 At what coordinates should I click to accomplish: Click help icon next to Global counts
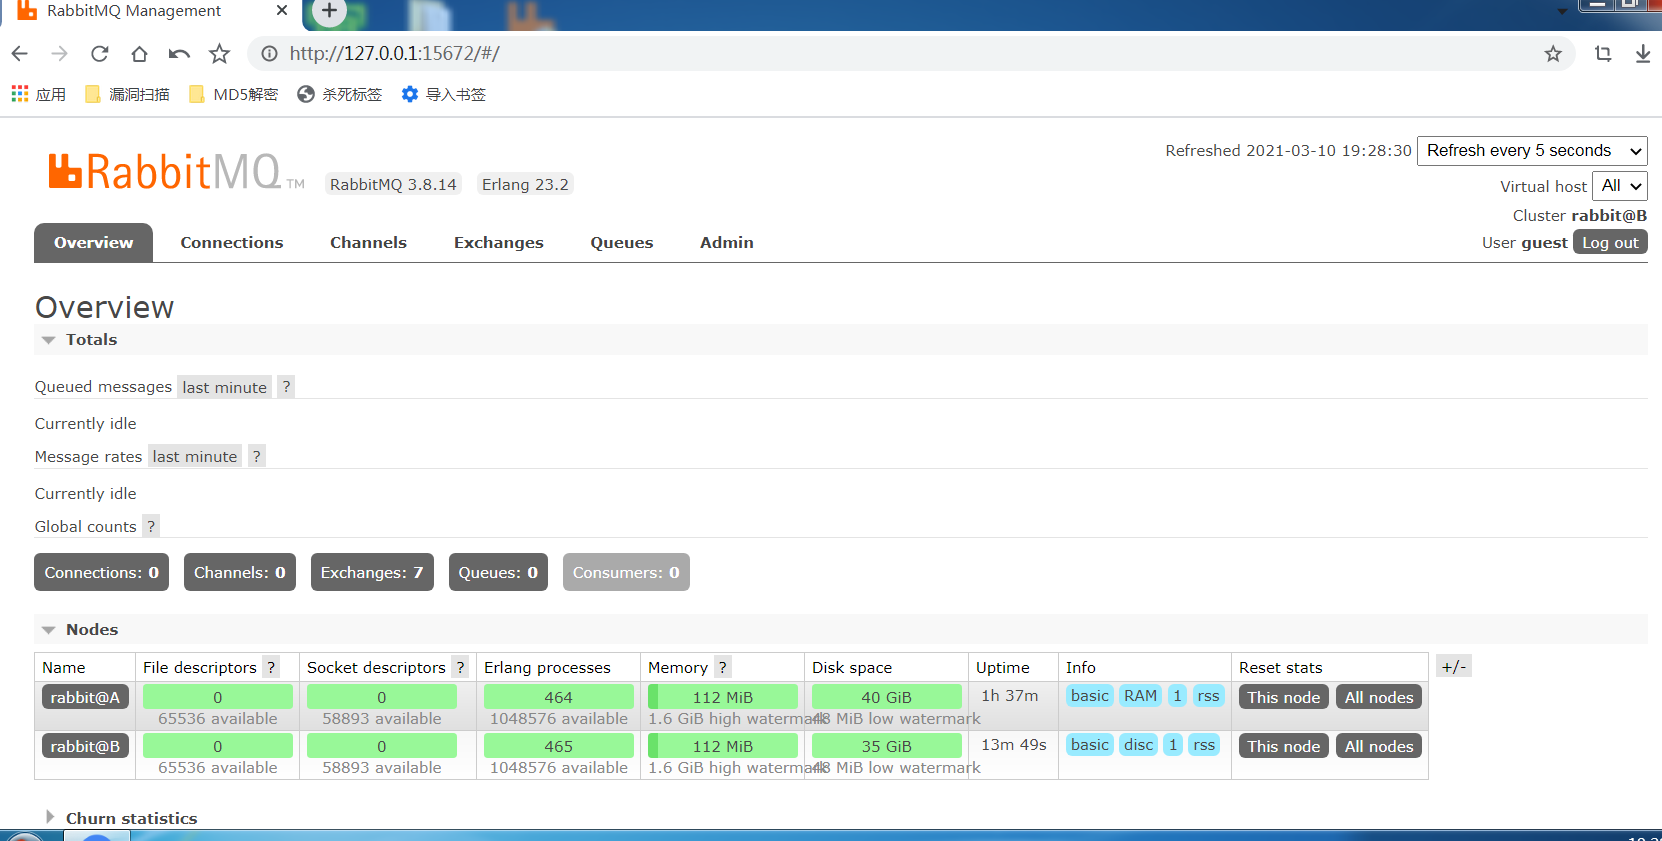click(x=151, y=526)
